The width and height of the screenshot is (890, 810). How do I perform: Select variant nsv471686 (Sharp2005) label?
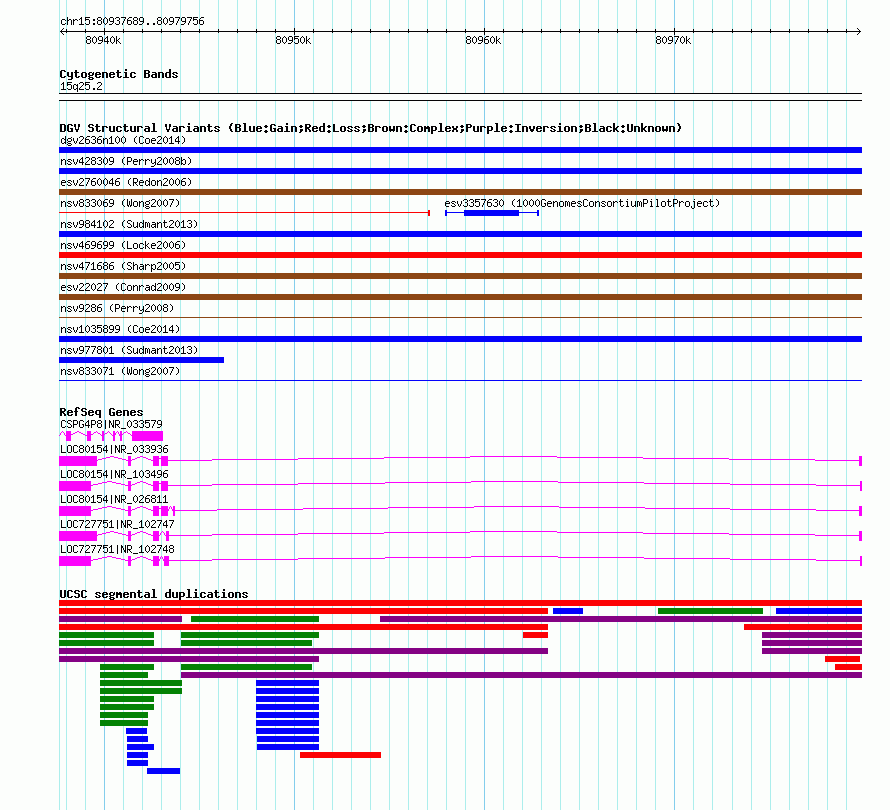pyautogui.click(x=123, y=266)
